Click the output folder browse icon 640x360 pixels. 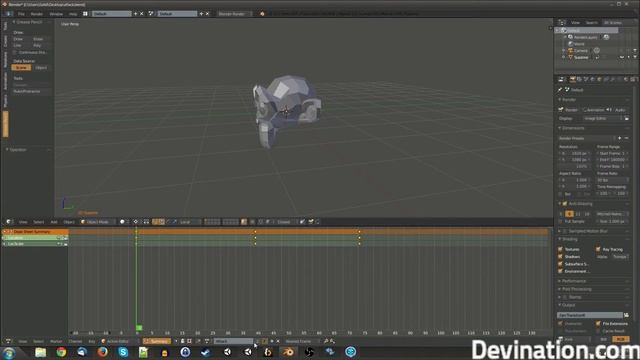point(626,316)
